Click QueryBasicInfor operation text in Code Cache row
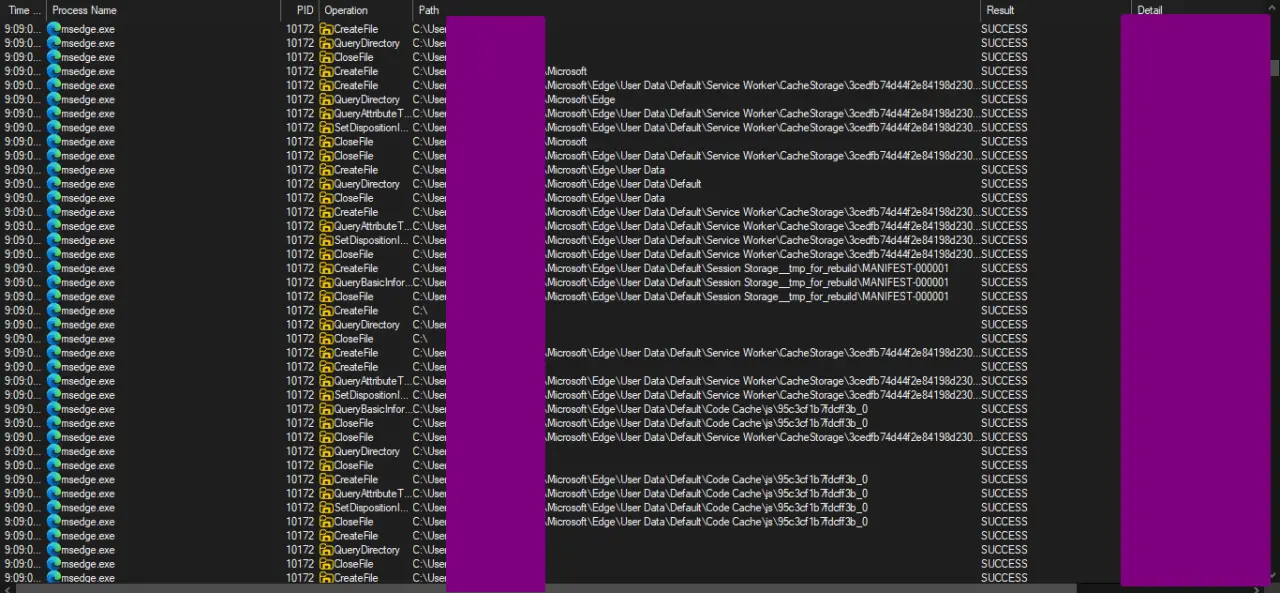 [x=372, y=409]
